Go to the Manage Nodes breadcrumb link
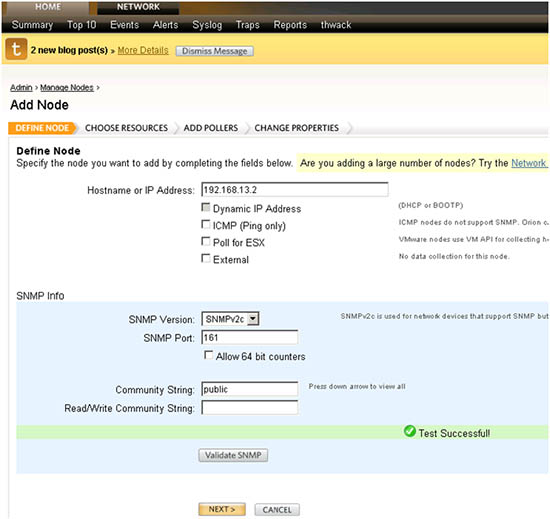This screenshot has height=519, width=550. pos(67,87)
